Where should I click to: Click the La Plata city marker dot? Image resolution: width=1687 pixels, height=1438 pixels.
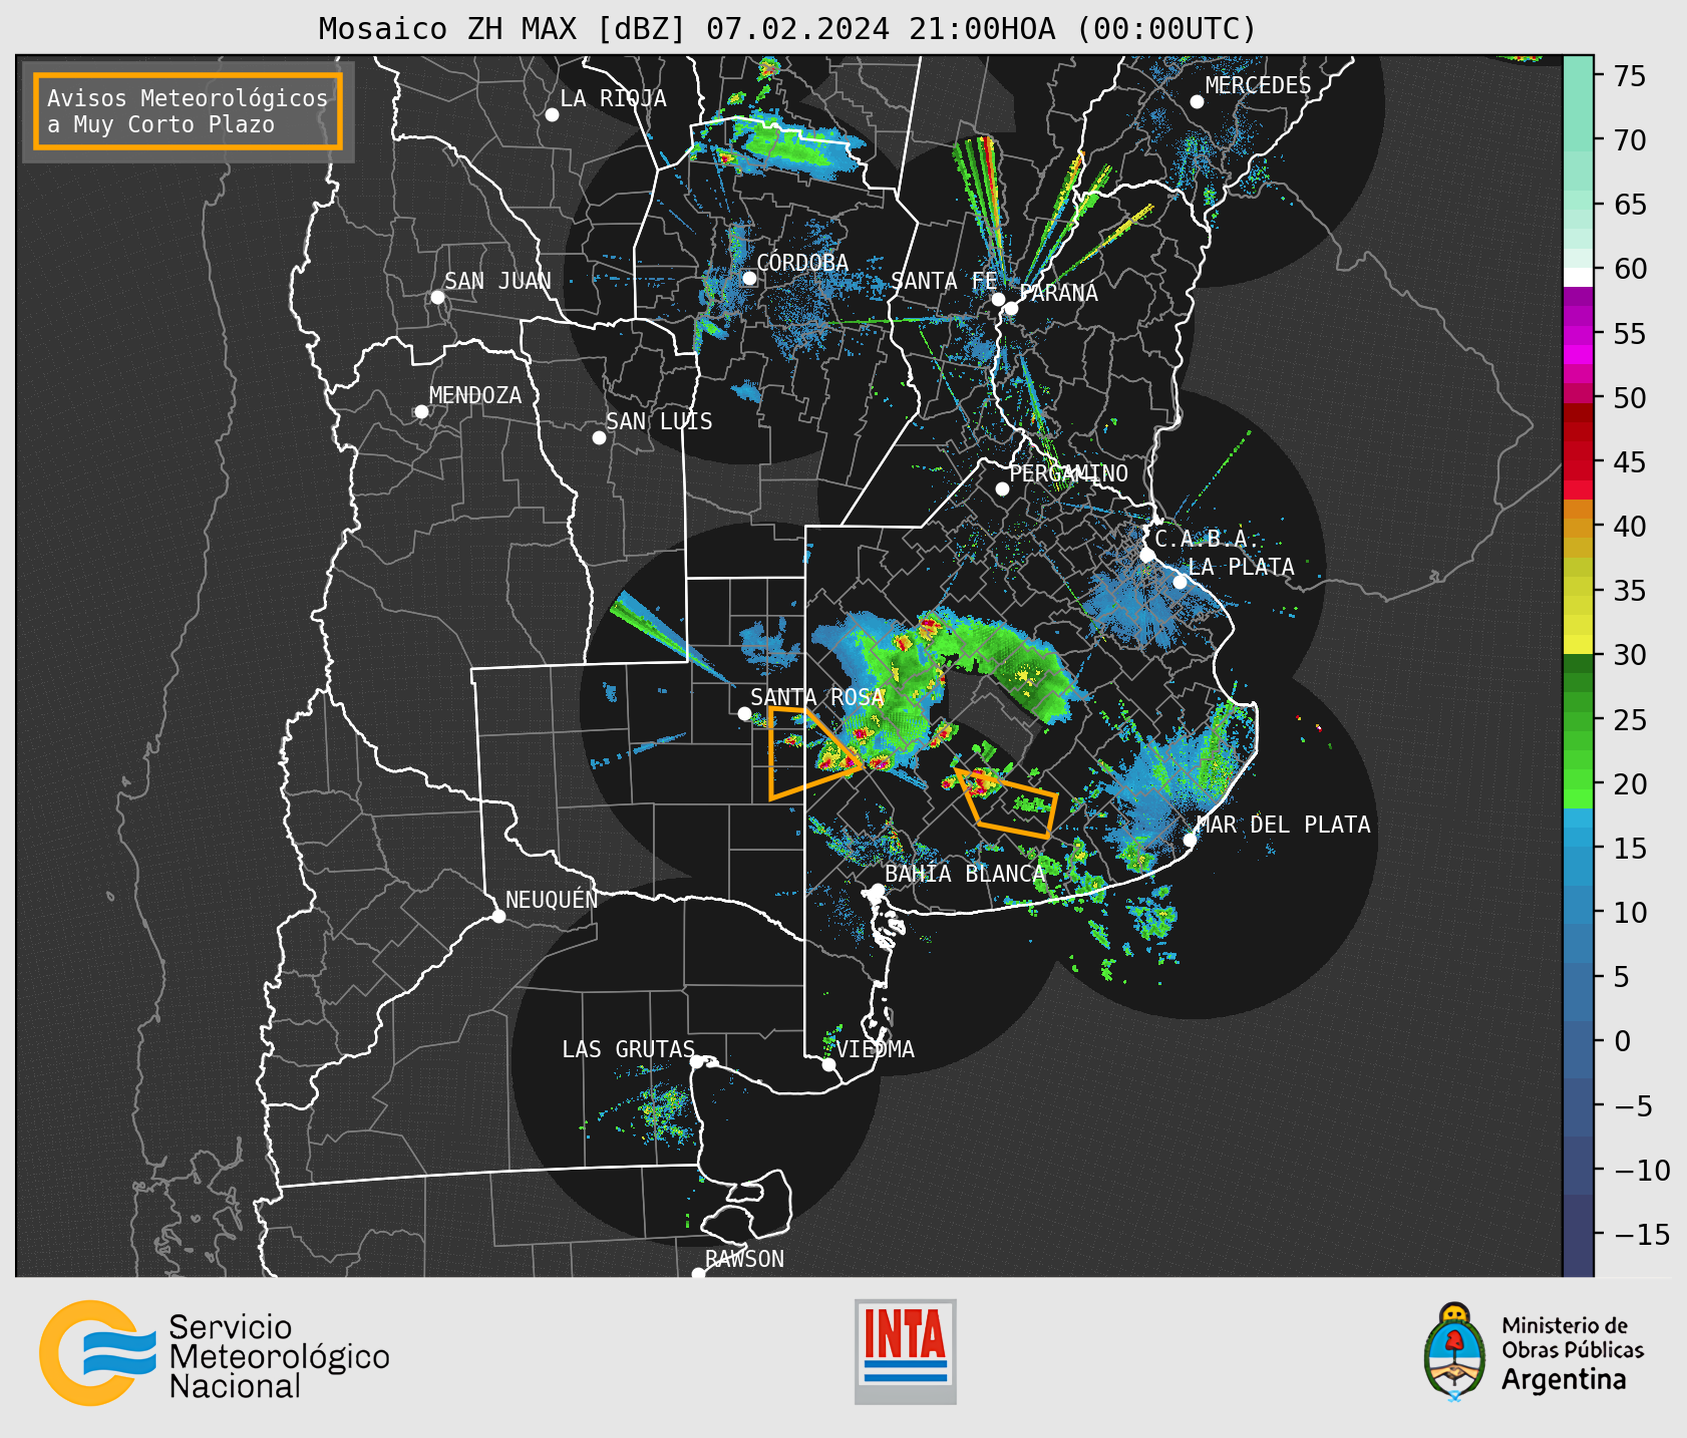coord(1180,582)
